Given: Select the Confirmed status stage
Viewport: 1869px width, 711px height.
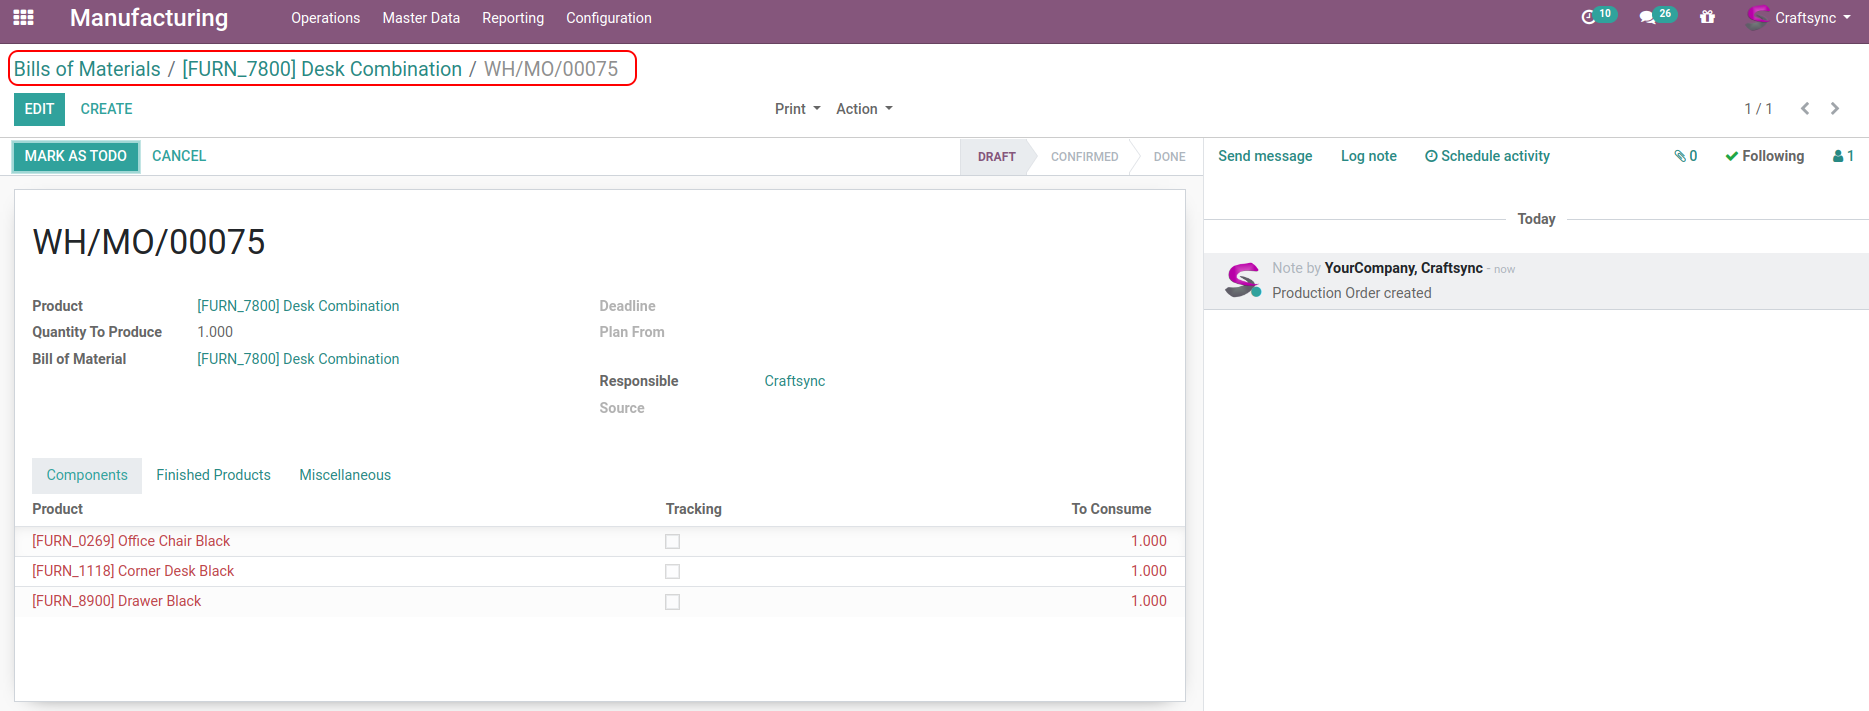Looking at the screenshot, I should 1084,157.
